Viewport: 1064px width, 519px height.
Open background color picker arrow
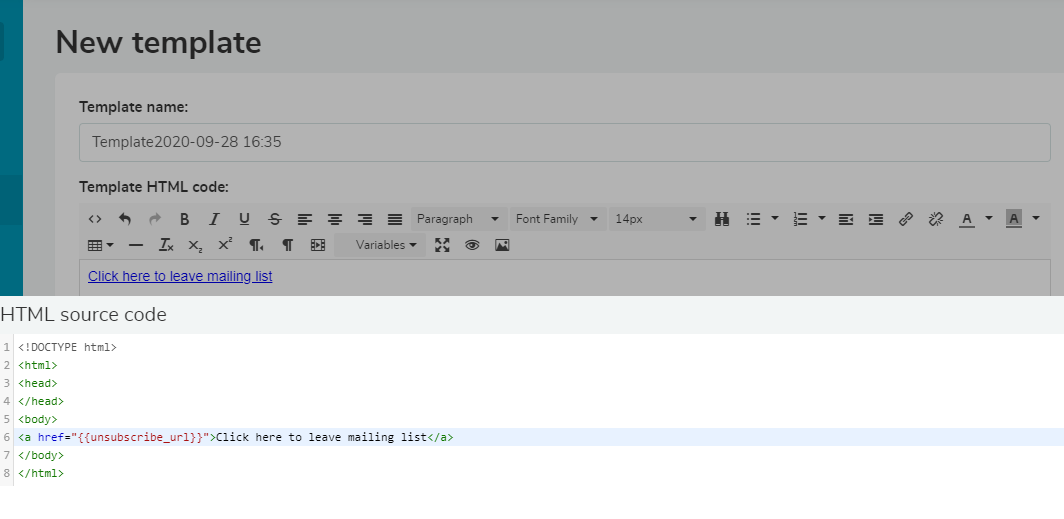(x=1036, y=218)
